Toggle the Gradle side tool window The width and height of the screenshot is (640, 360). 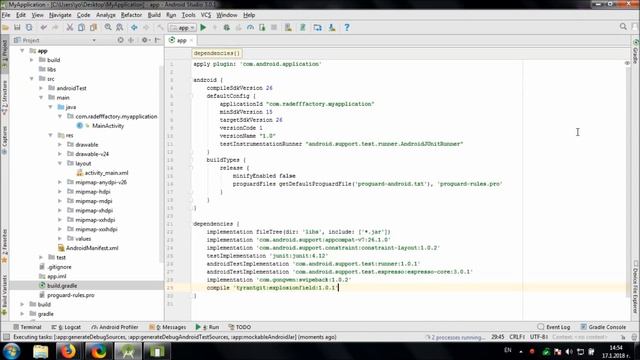pyautogui.click(x=635, y=51)
